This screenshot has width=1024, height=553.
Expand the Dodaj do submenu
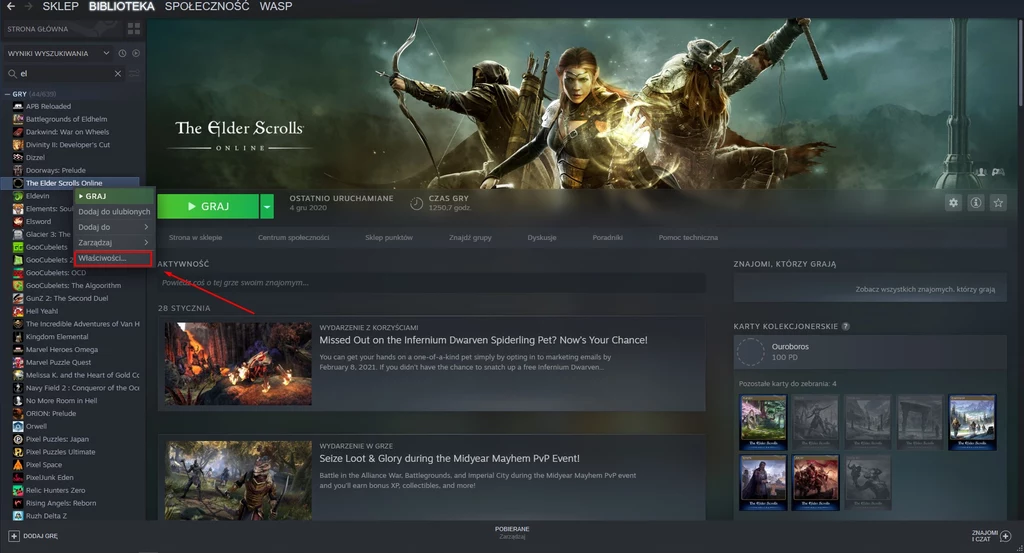coord(114,227)
